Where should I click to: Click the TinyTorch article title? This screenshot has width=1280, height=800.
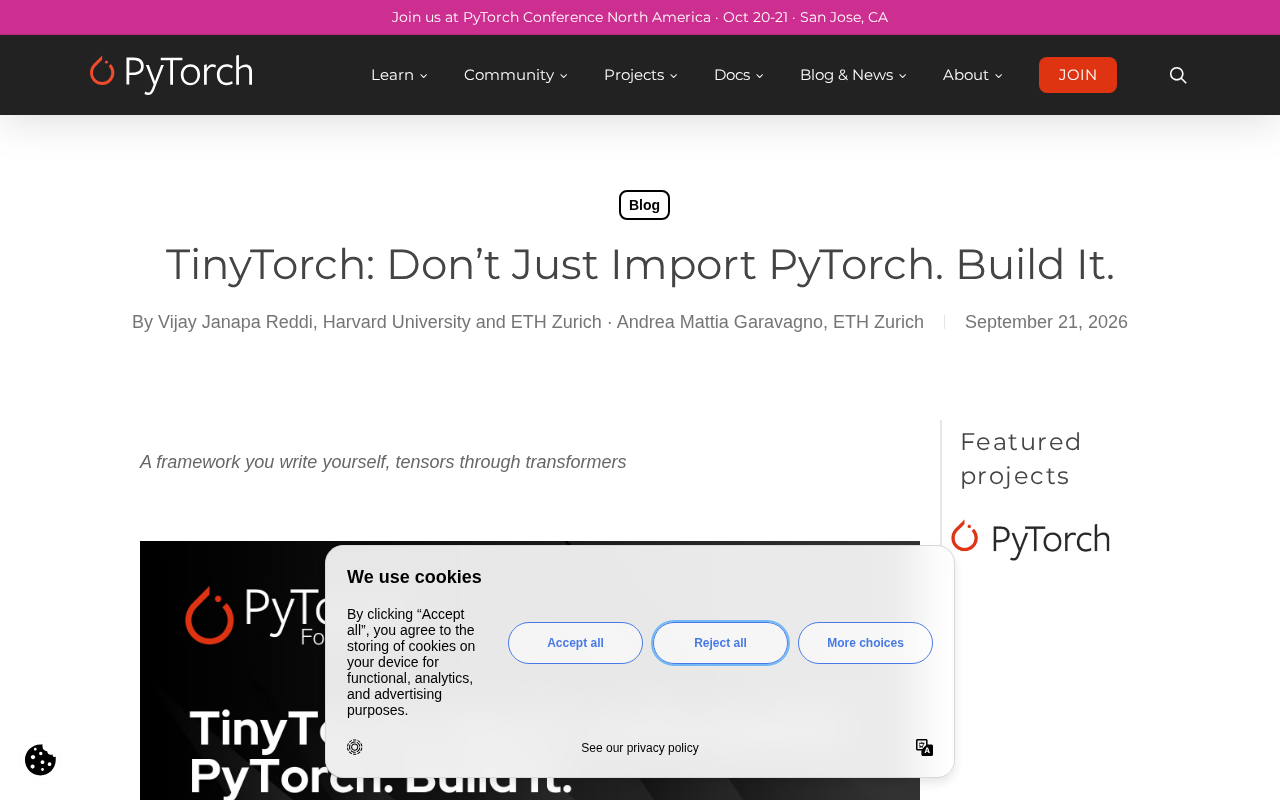tap(640, 264)
